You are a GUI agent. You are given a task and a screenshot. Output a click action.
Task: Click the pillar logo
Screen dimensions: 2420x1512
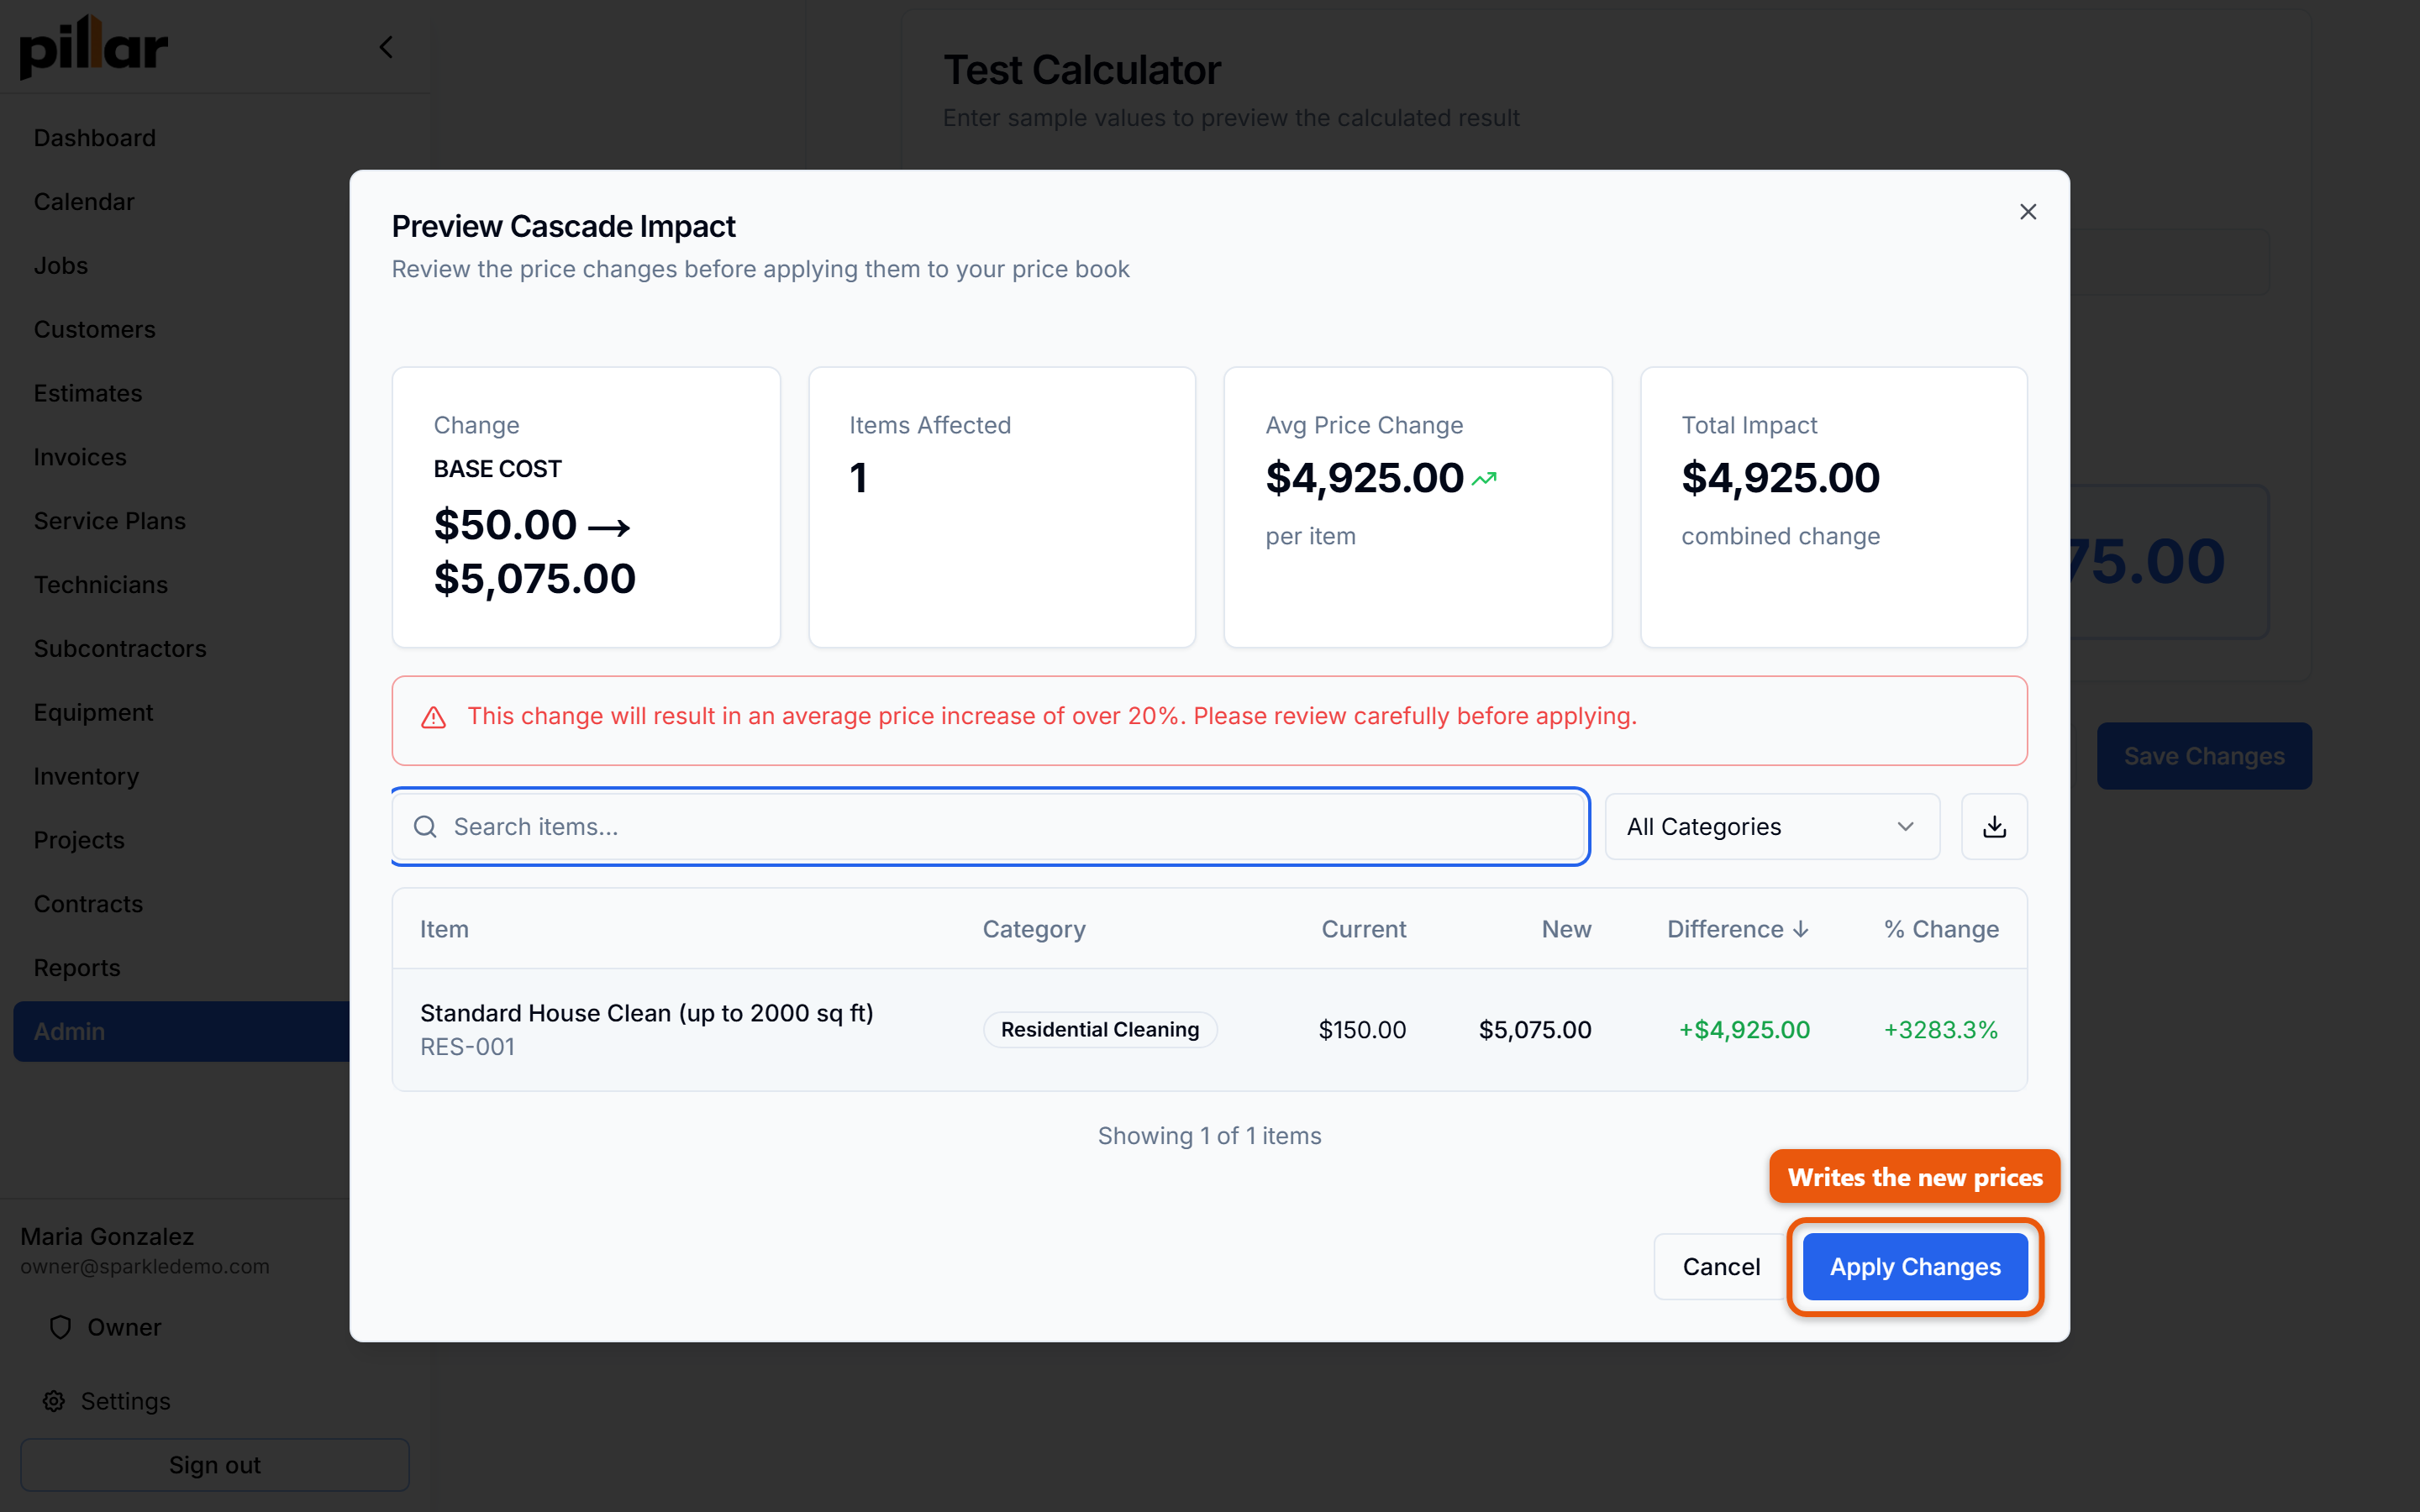point(93,47)
